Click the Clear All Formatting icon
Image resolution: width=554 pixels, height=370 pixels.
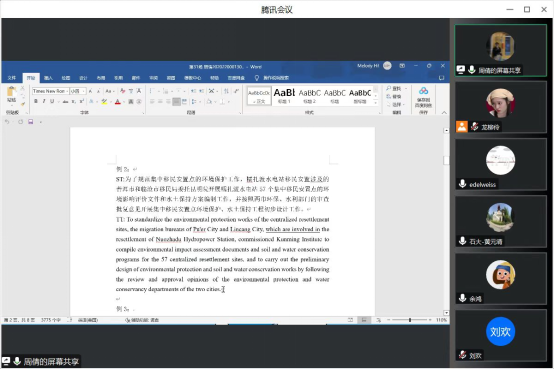coord(123,91)
